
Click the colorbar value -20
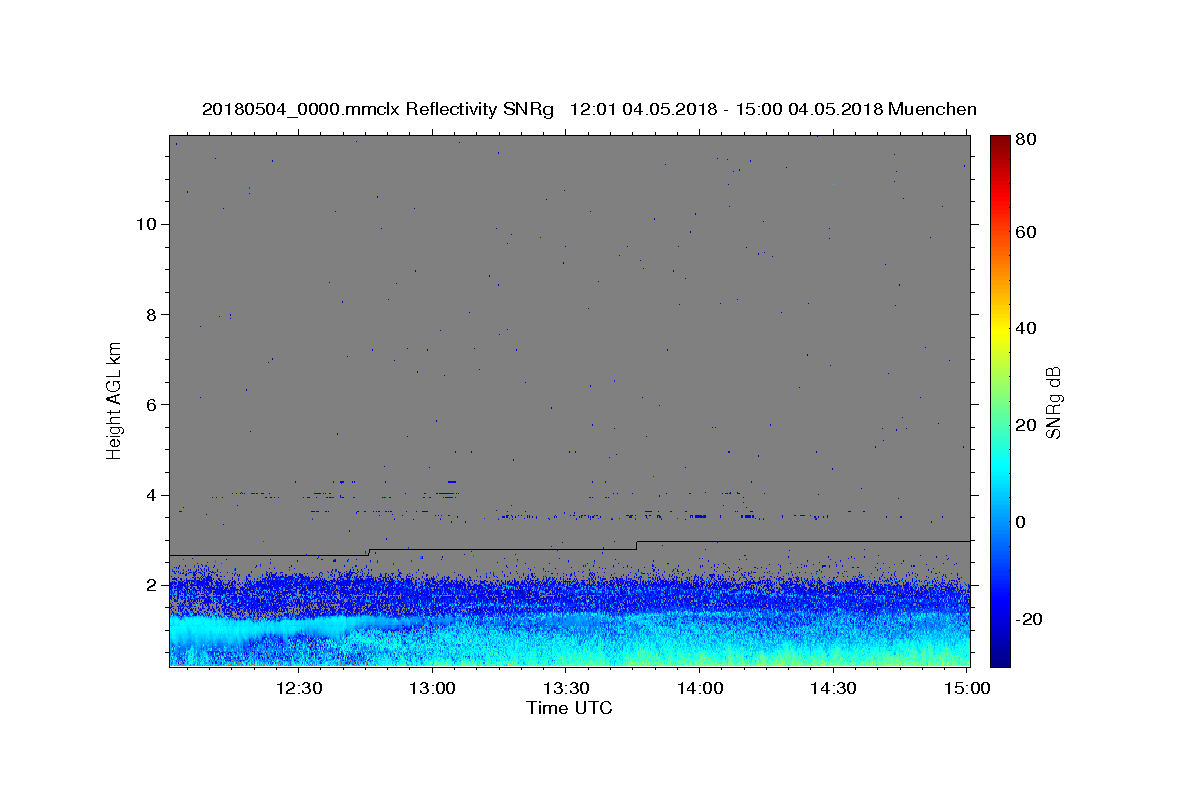(x=1029, y=619)
